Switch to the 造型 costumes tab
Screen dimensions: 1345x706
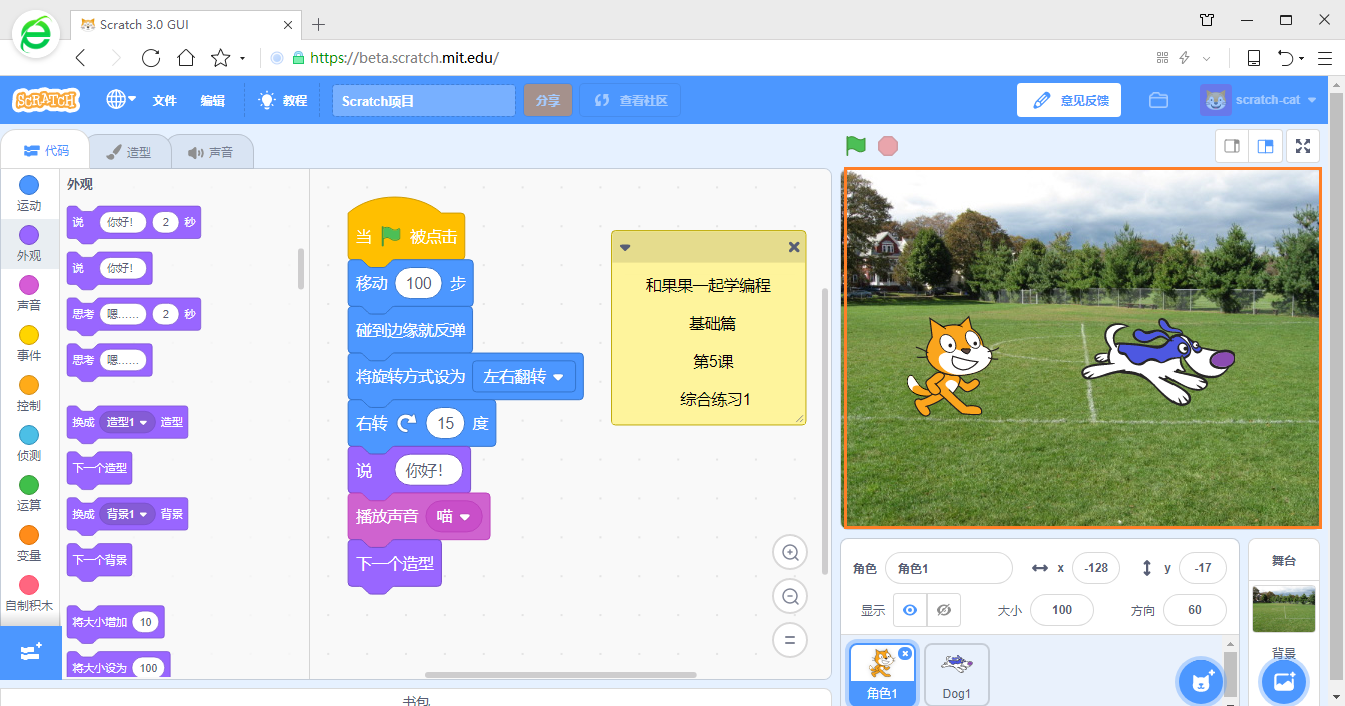(129, 152)
